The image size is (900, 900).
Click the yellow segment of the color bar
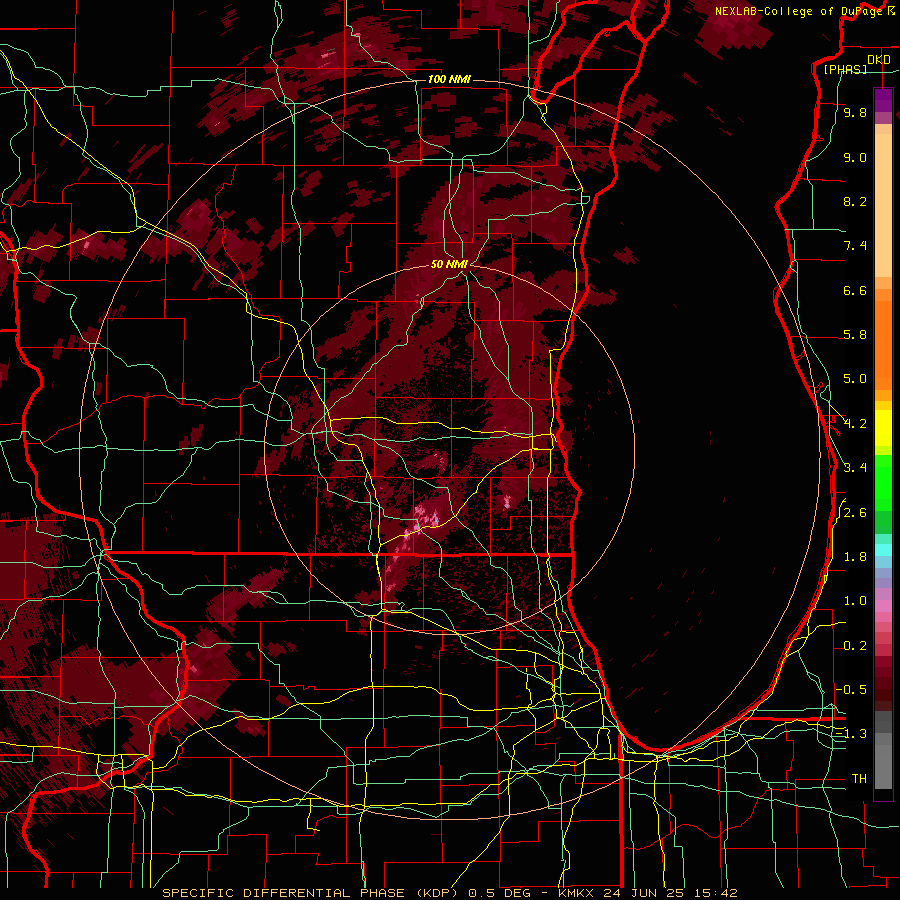click(x=883, y=428)
